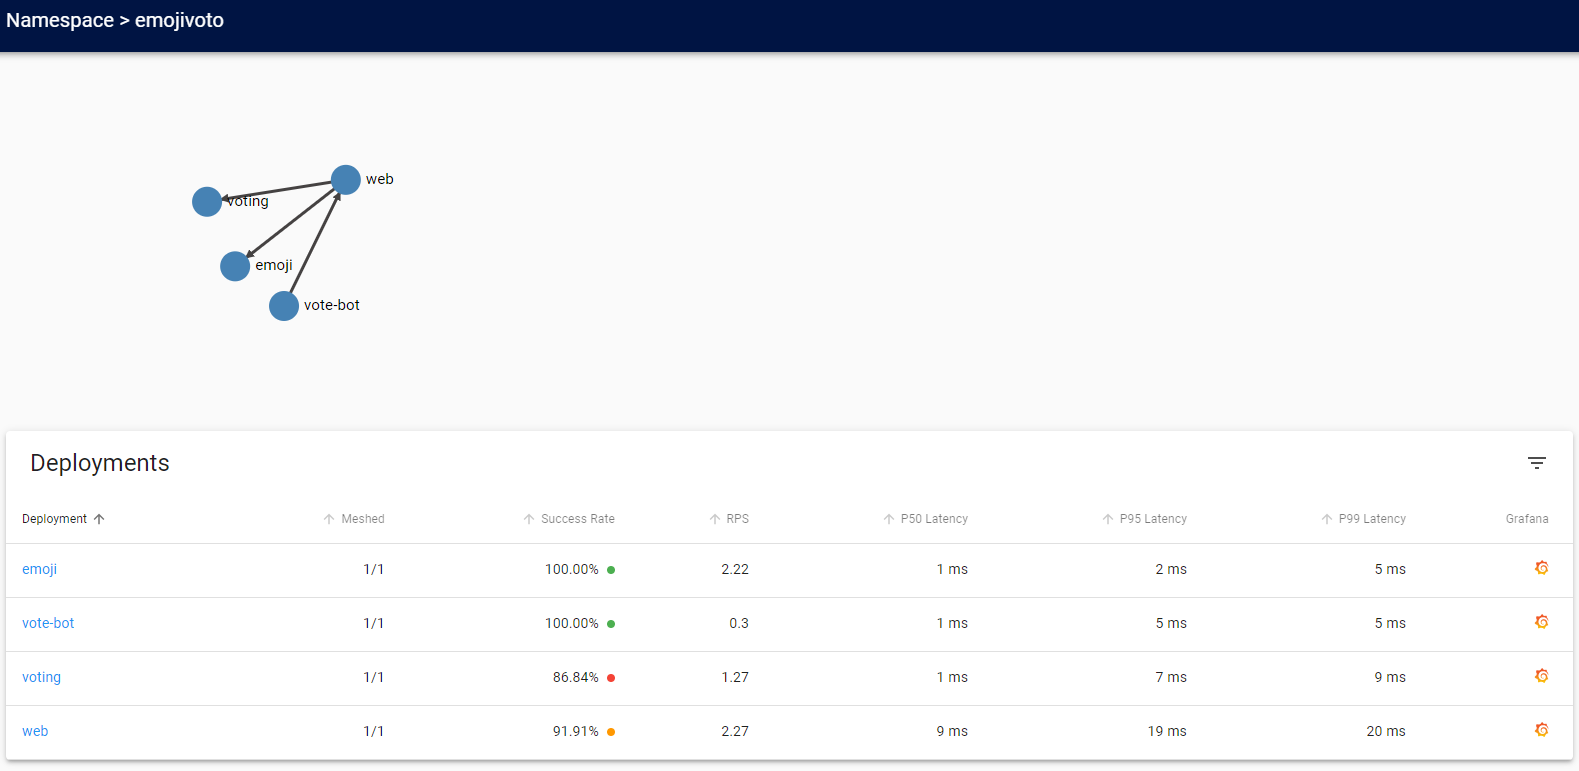Open Grafana dashboard for emoji deployment
Viewport: 1579px width, 771px height.
[1541, 568]
